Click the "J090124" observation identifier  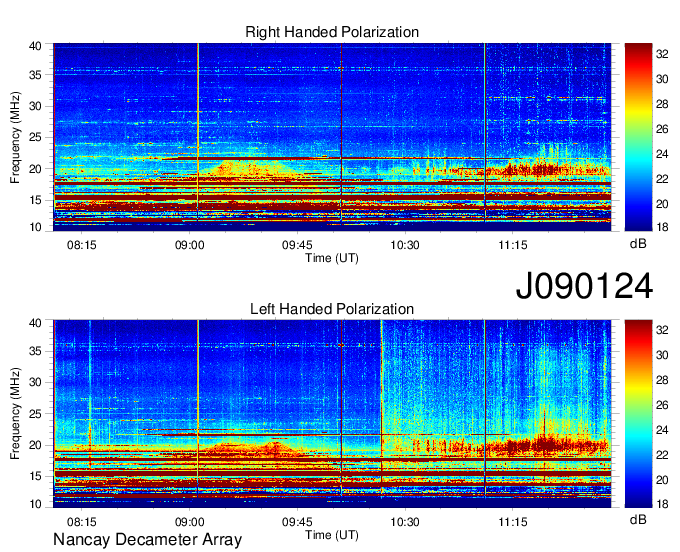coord(584,286)
